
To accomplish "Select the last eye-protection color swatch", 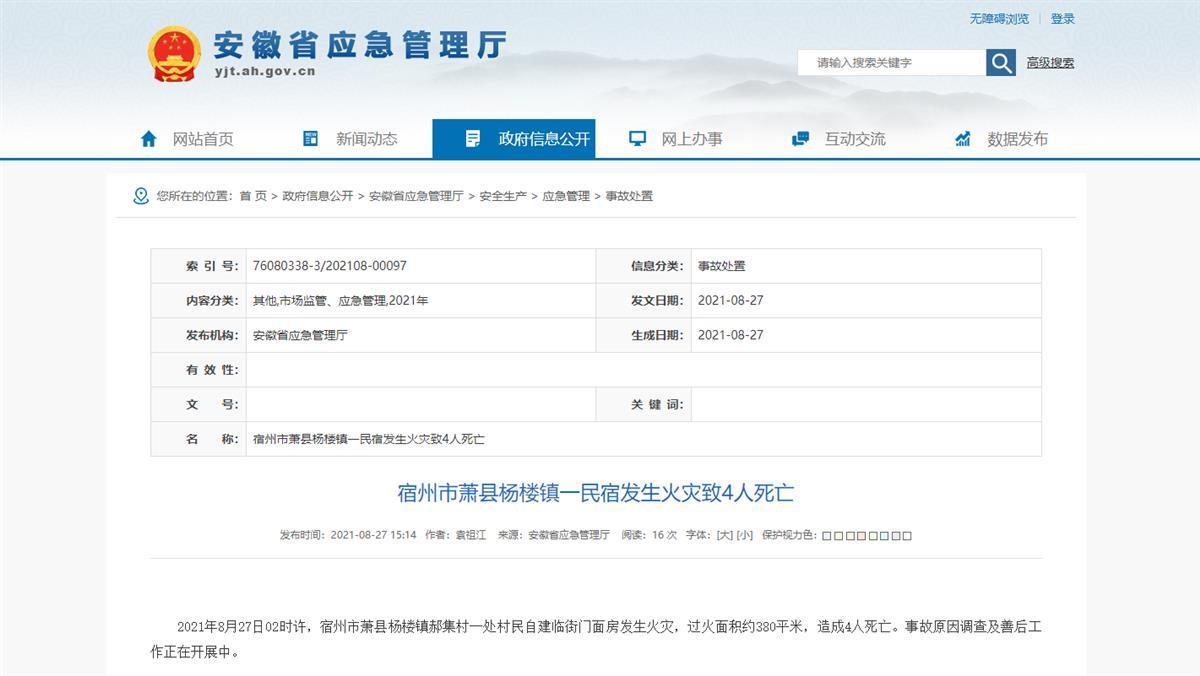I will 907,536.
